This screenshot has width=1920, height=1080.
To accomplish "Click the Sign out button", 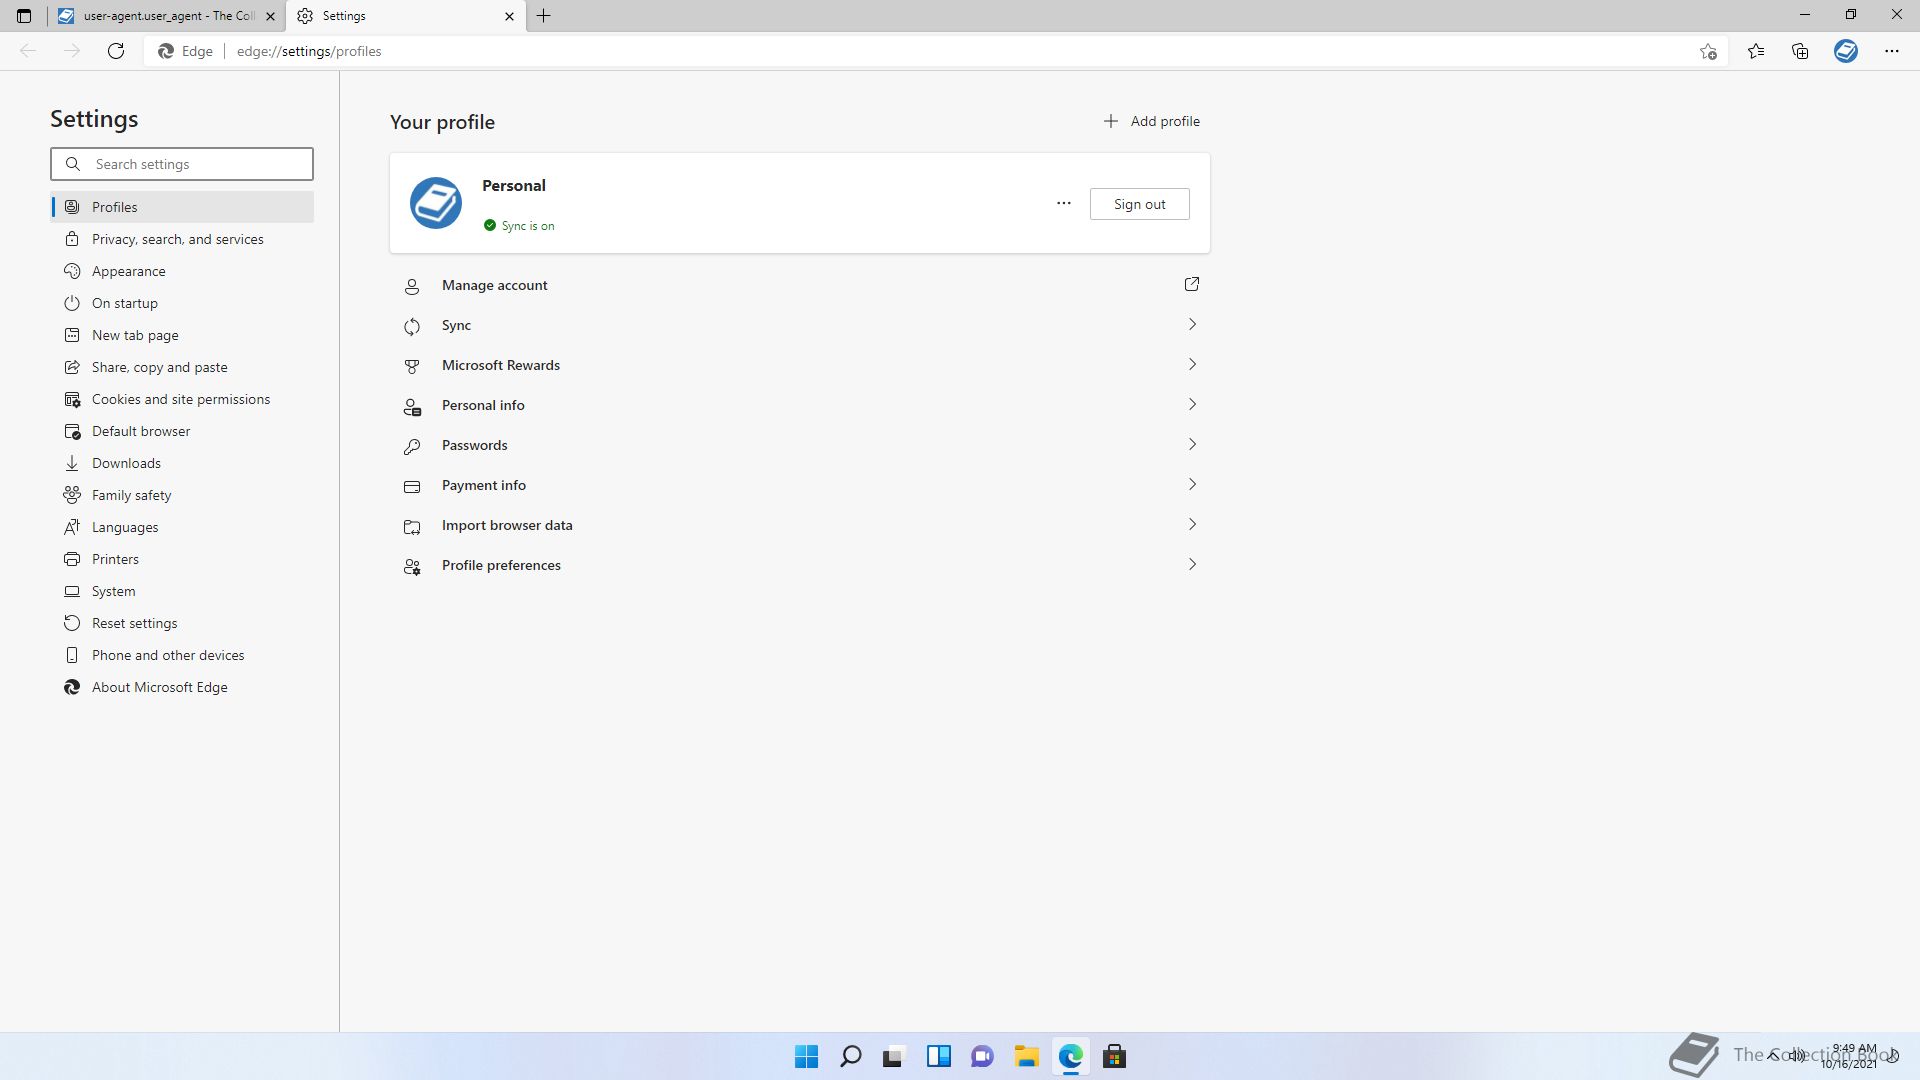I will click(1139, 204).
